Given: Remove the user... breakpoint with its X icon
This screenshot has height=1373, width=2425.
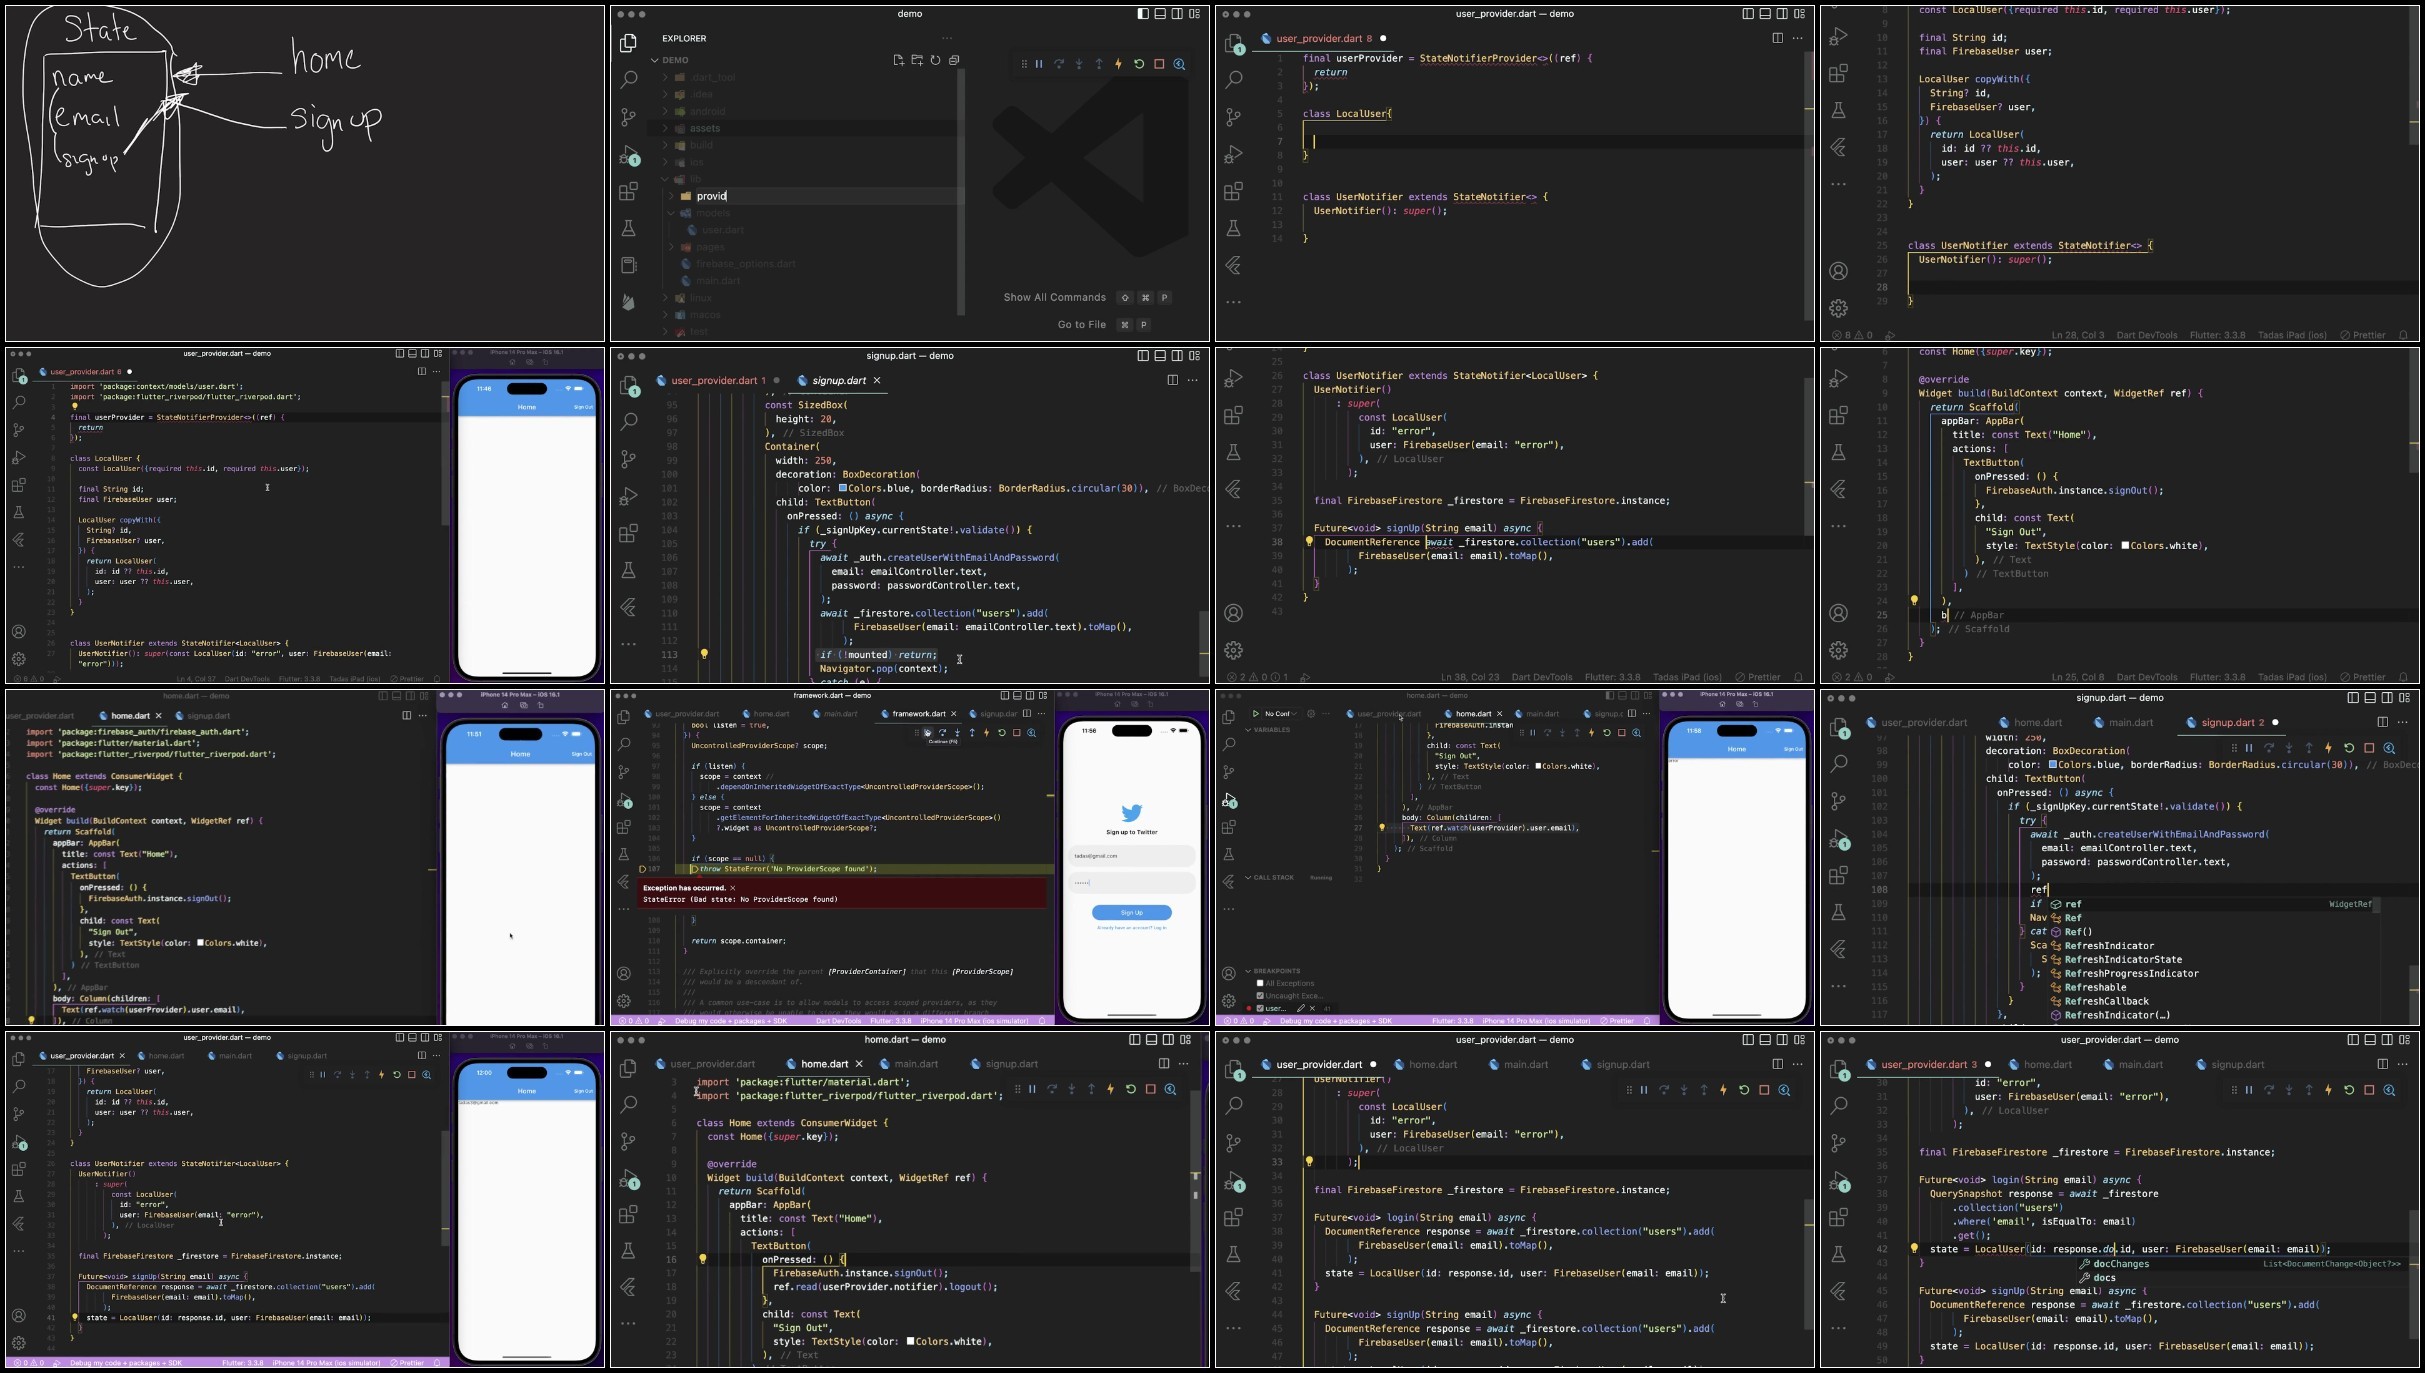Looking at the screenshot, I should pyautogui.click(x=1312, y=1008).
